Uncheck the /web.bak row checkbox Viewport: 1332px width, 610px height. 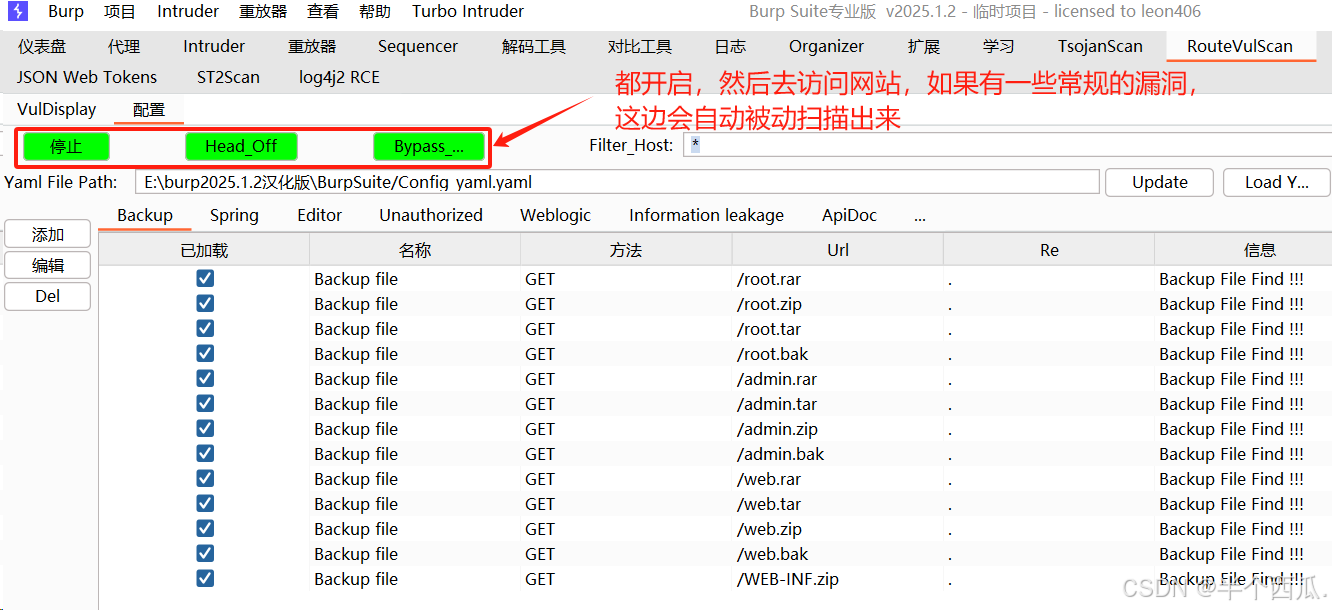[x=205, y=553]
